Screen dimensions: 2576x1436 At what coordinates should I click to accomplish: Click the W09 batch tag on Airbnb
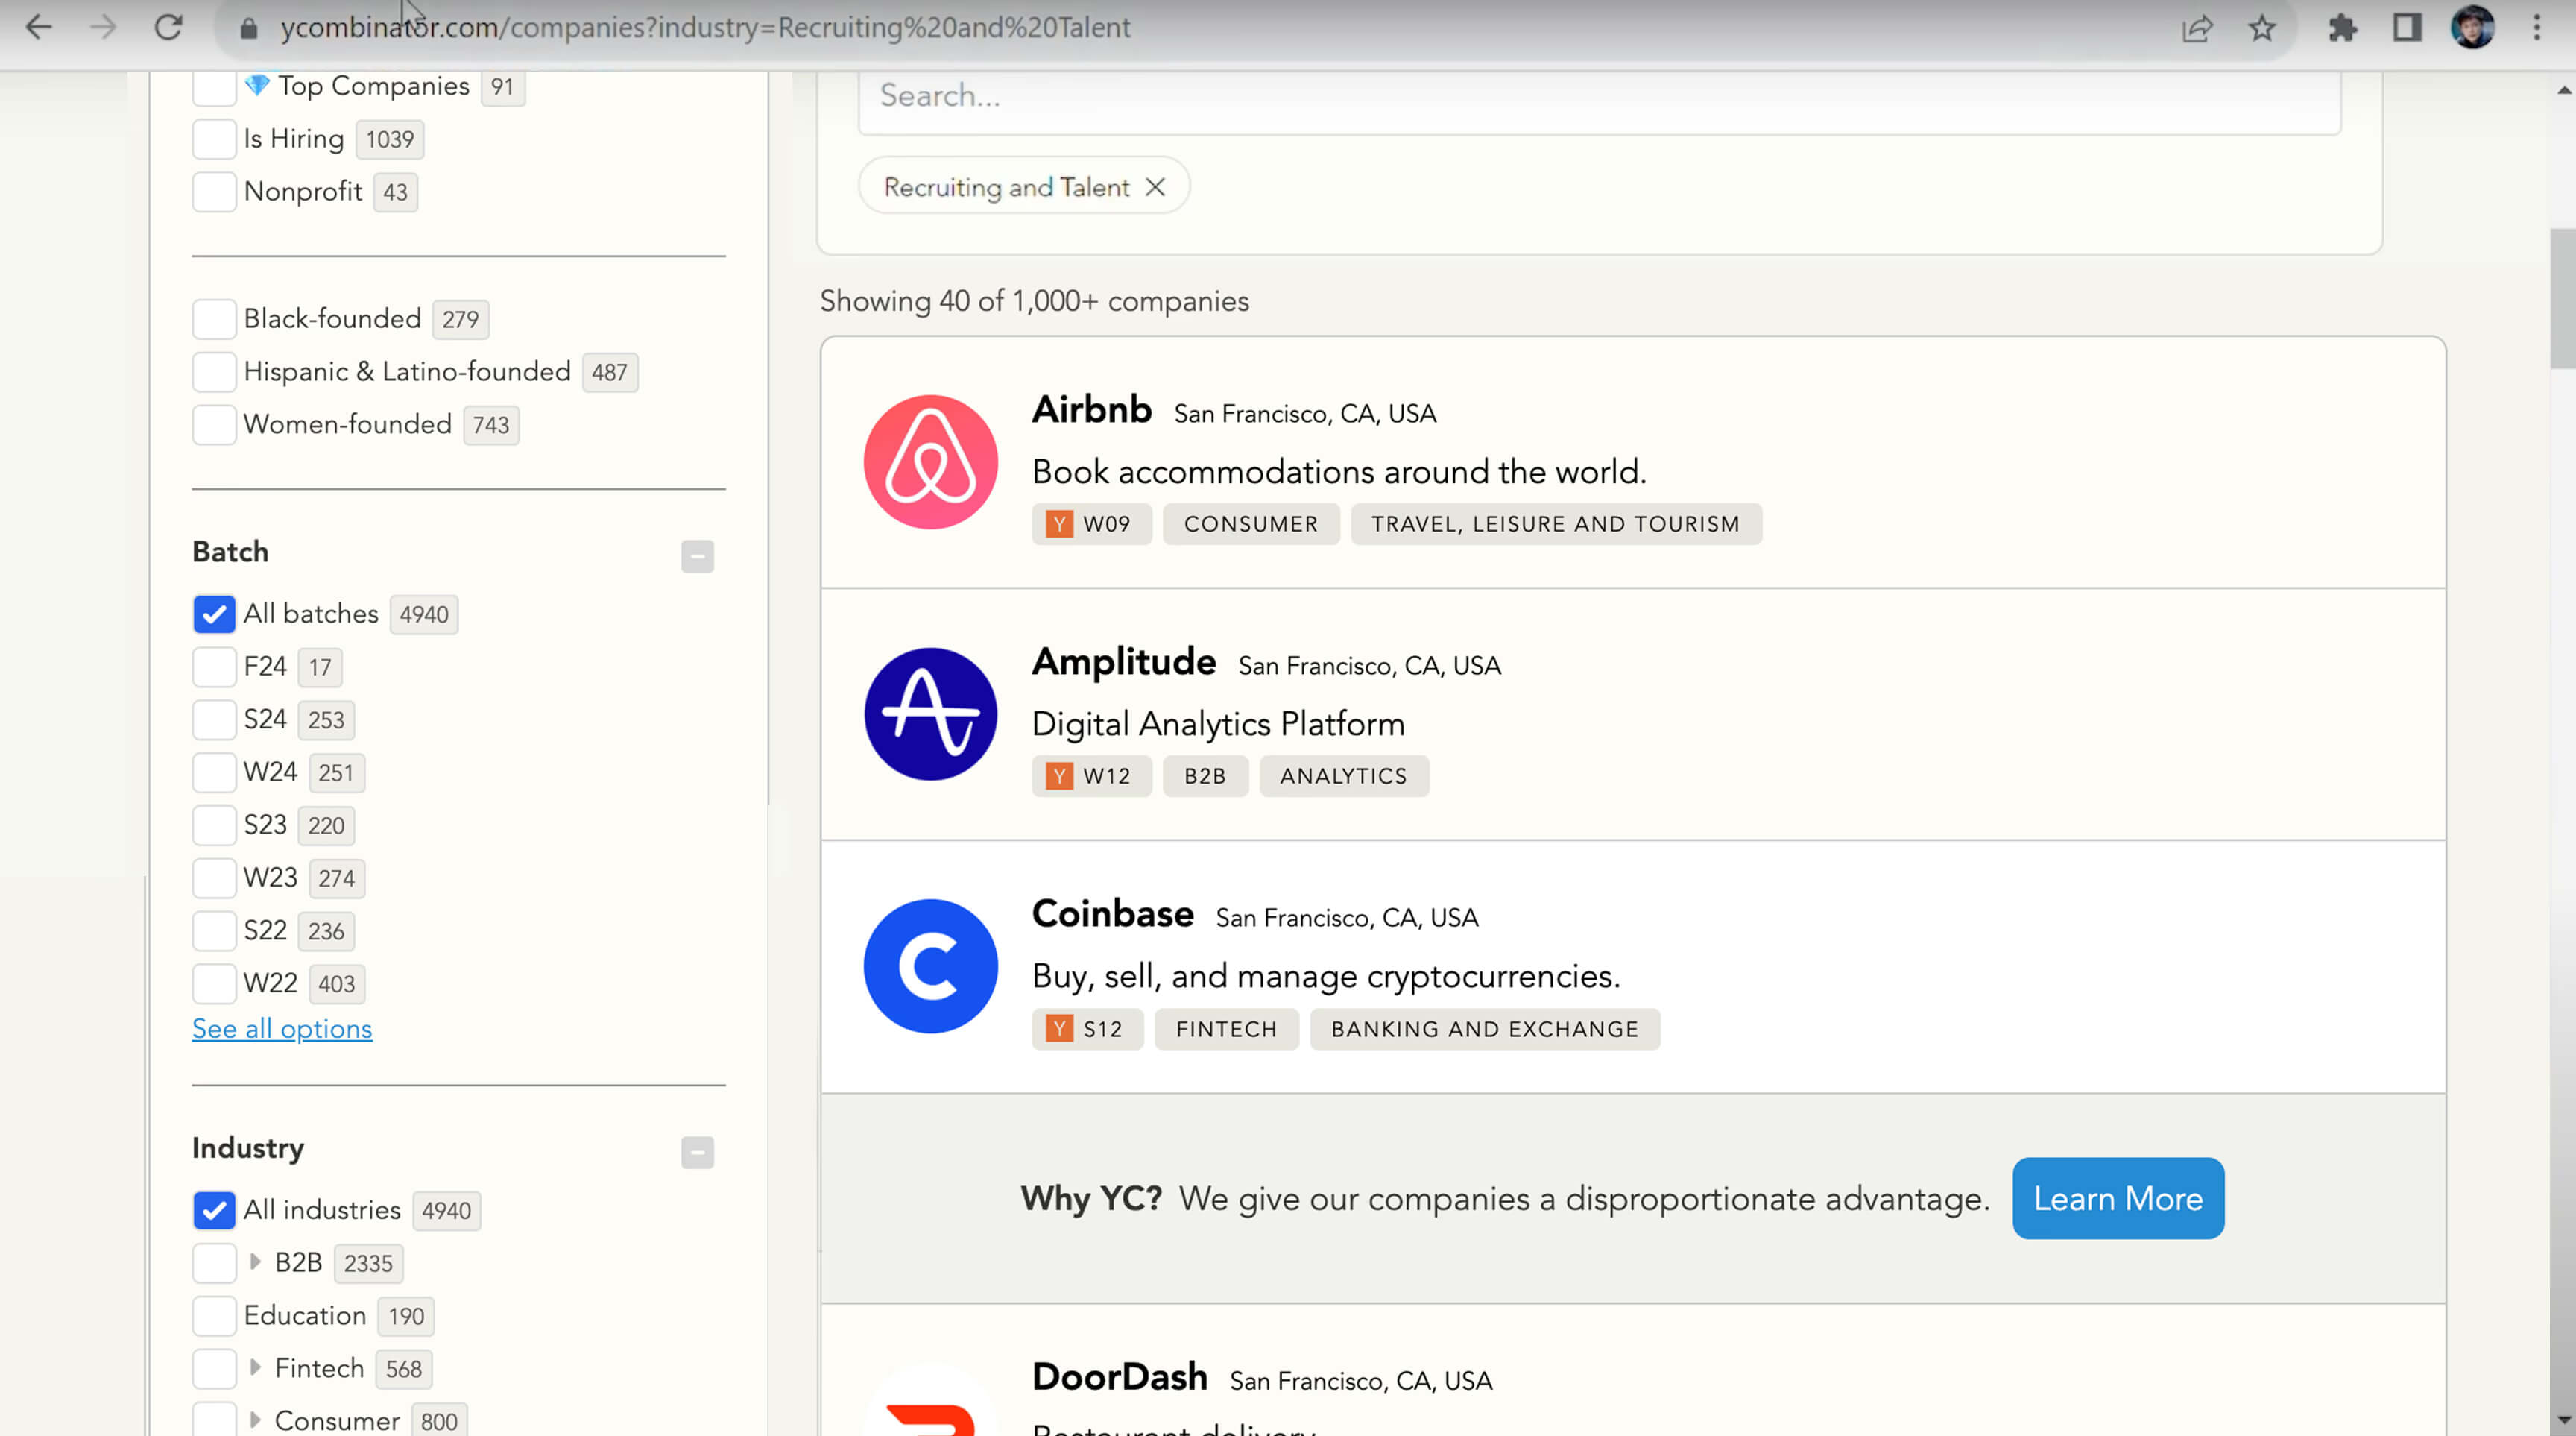1091,524
